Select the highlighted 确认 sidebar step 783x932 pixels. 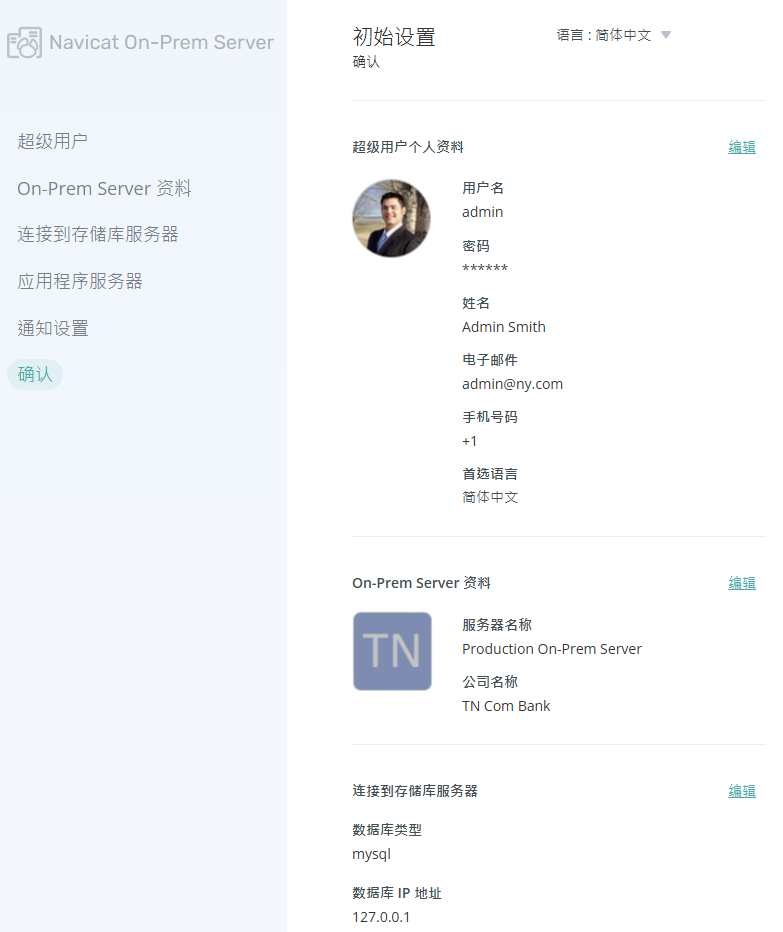[x=35, y=374]
